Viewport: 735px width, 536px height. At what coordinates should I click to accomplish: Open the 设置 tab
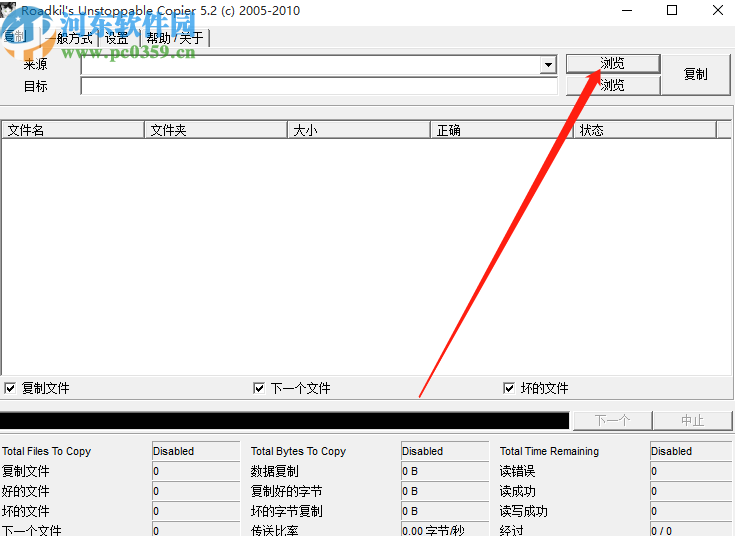click(x=117, y=38)
